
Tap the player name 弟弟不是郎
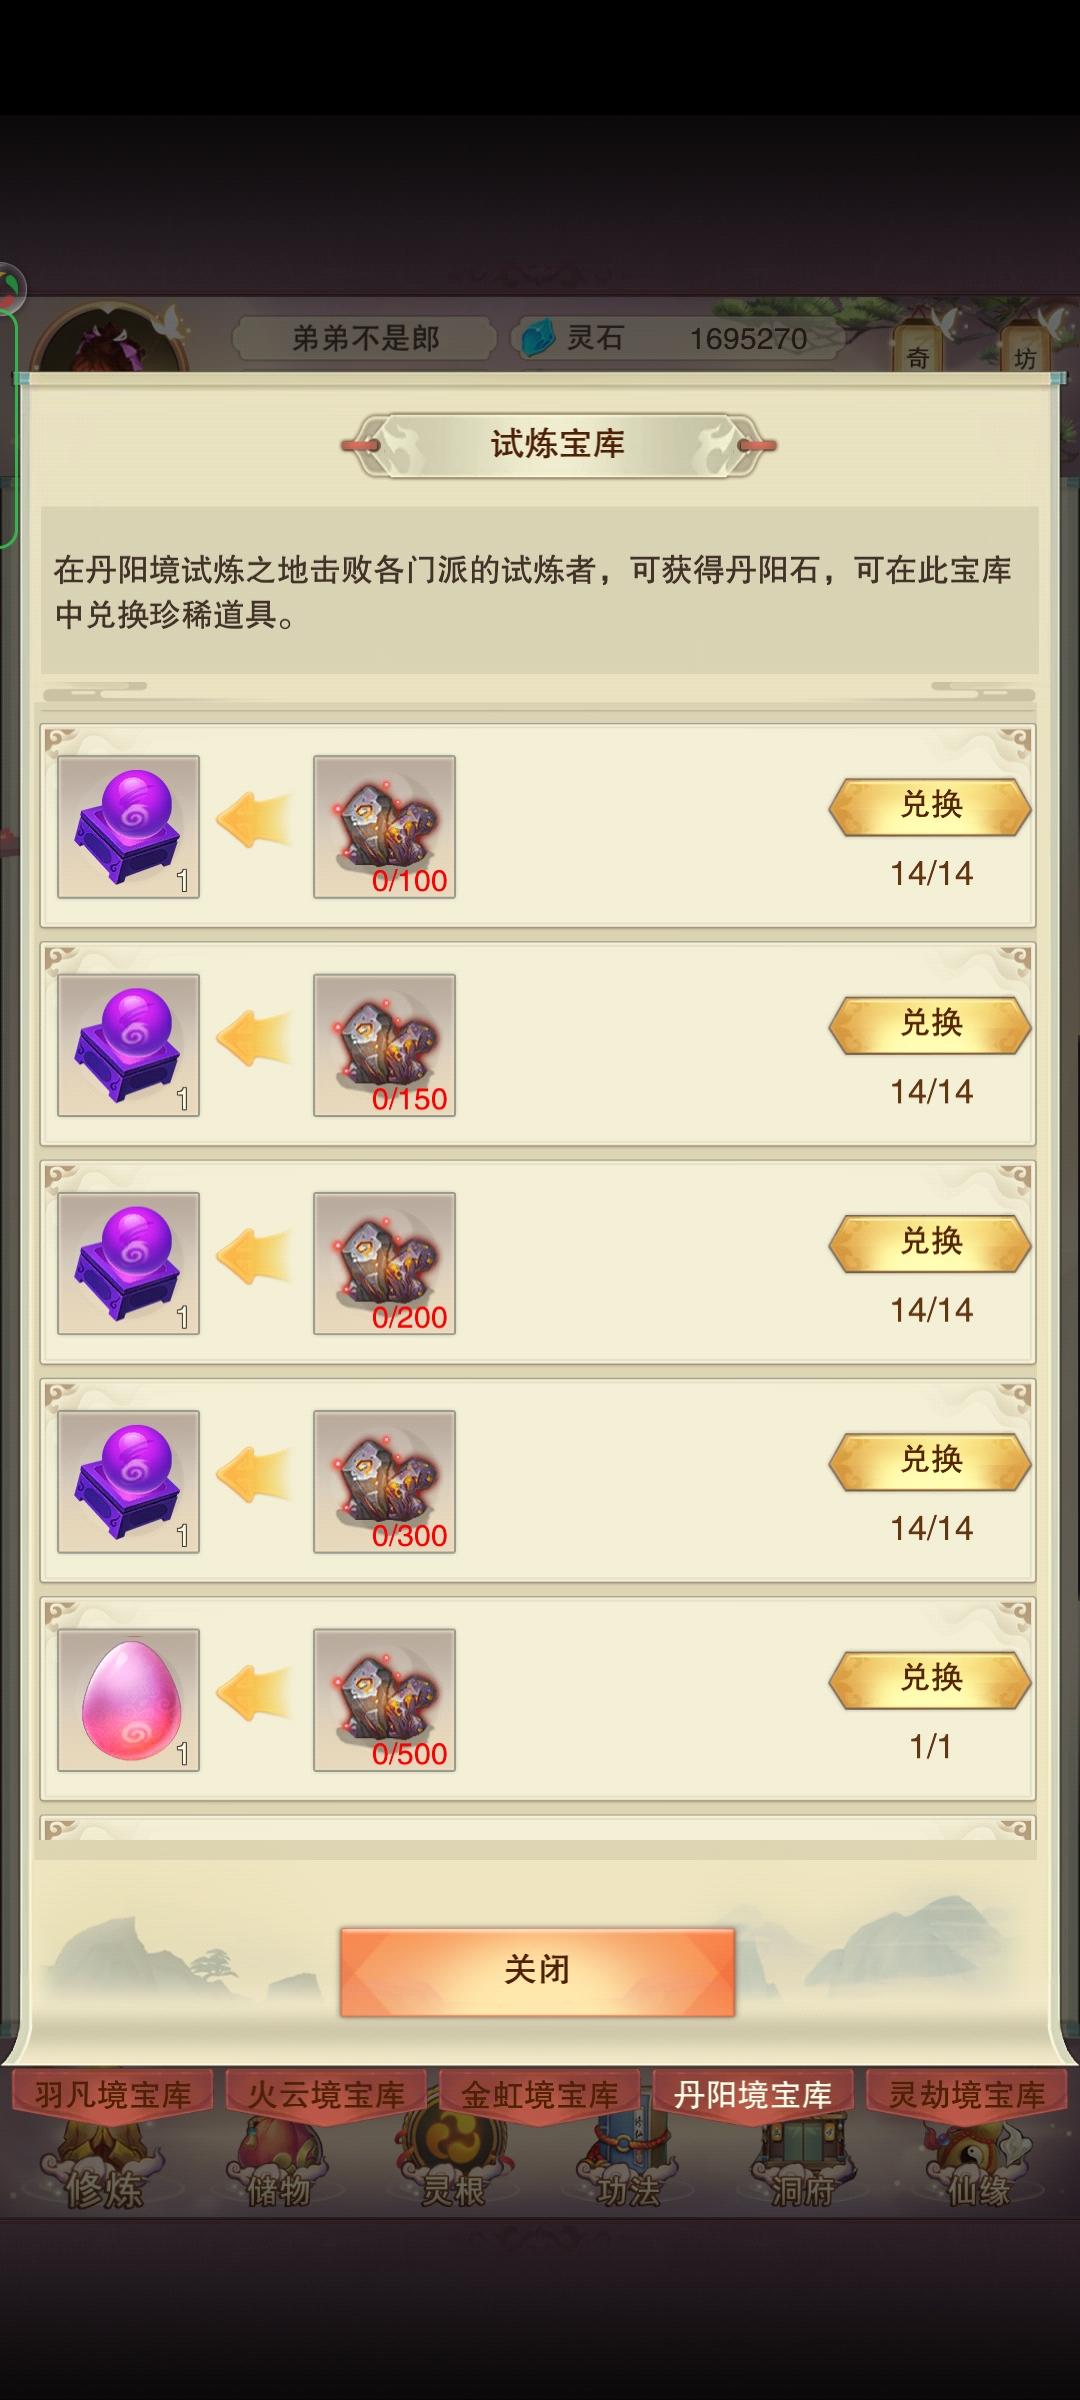[365, 338]
